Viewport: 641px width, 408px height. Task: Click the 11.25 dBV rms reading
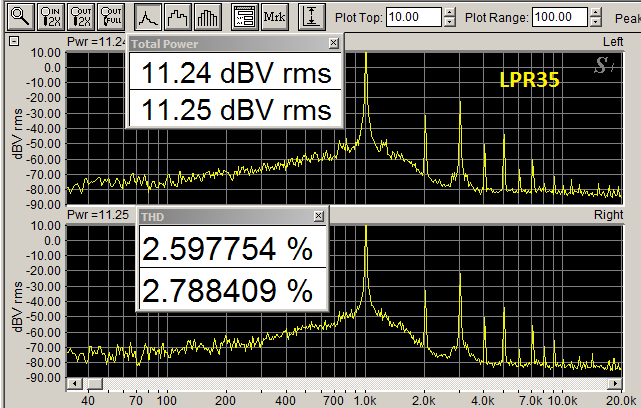tap(235, 108)
